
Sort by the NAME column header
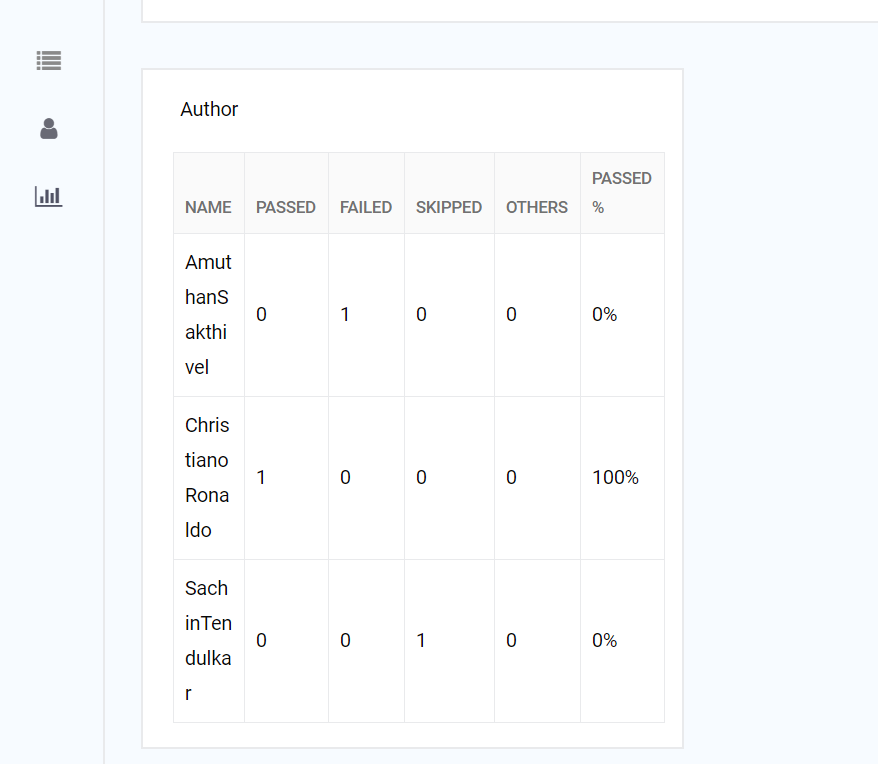coord(208,207)
